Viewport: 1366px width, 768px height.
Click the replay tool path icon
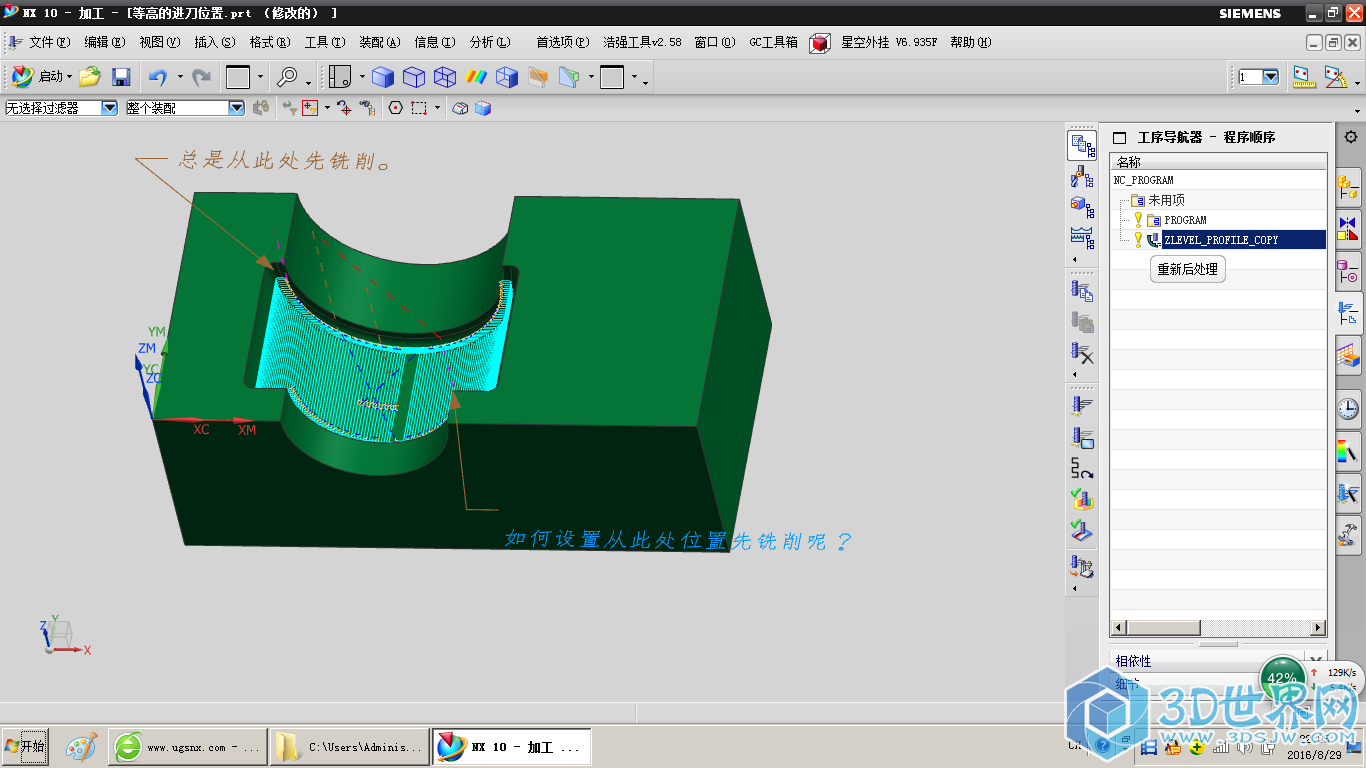(x=1082, y=437)
